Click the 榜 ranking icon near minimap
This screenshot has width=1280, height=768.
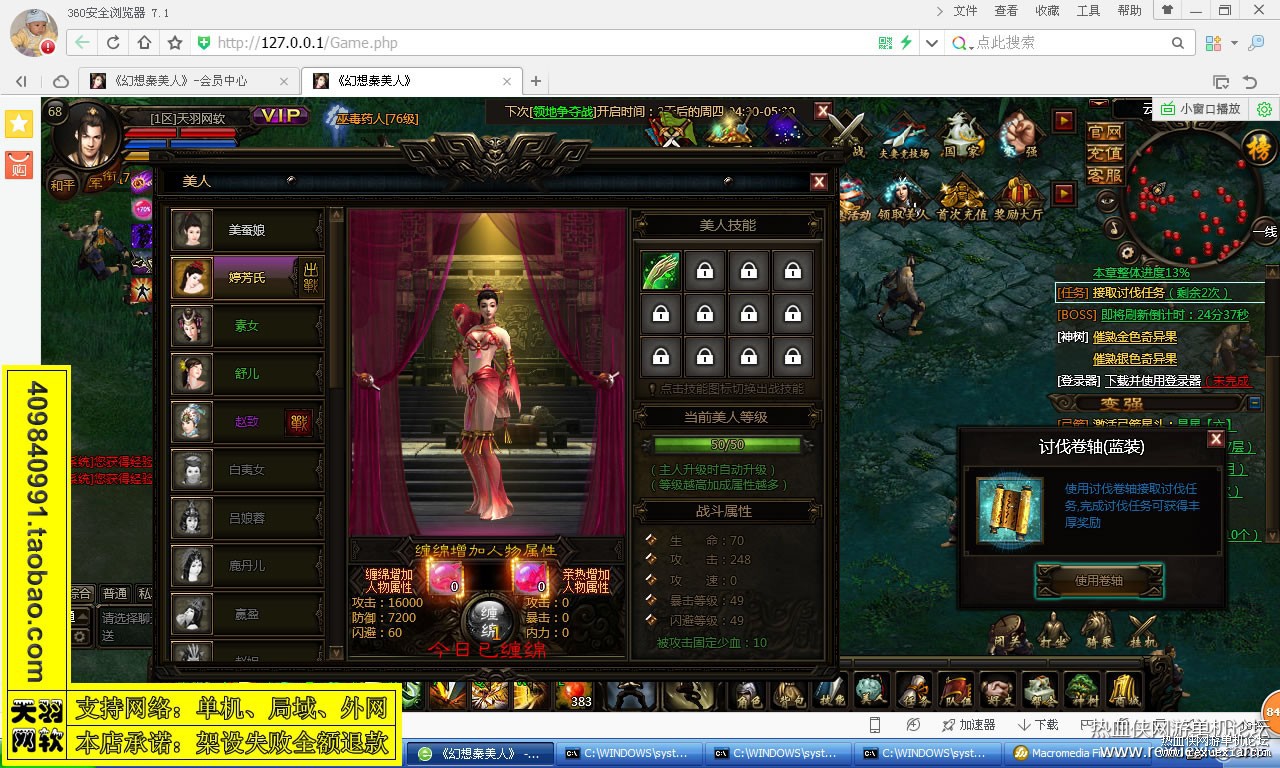click(x=1259, y=148)
